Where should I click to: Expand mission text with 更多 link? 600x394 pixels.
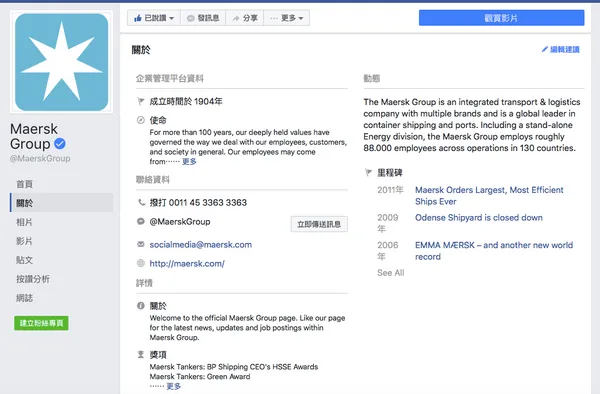189,161
